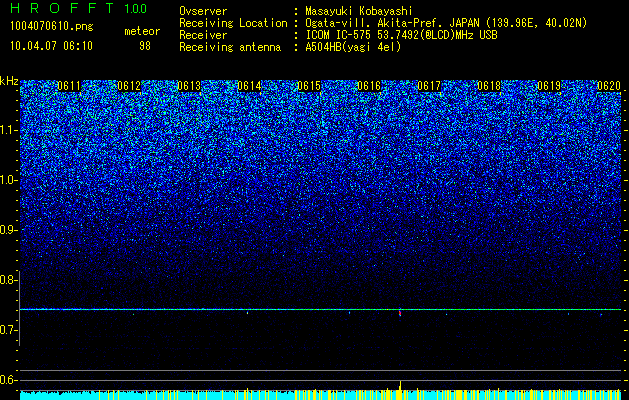The width and height of the screenshot is (629, 400).
Task: Click receiver value ICOM IC-575 53.7492 MHz USB
Action: tap(401, 35)
